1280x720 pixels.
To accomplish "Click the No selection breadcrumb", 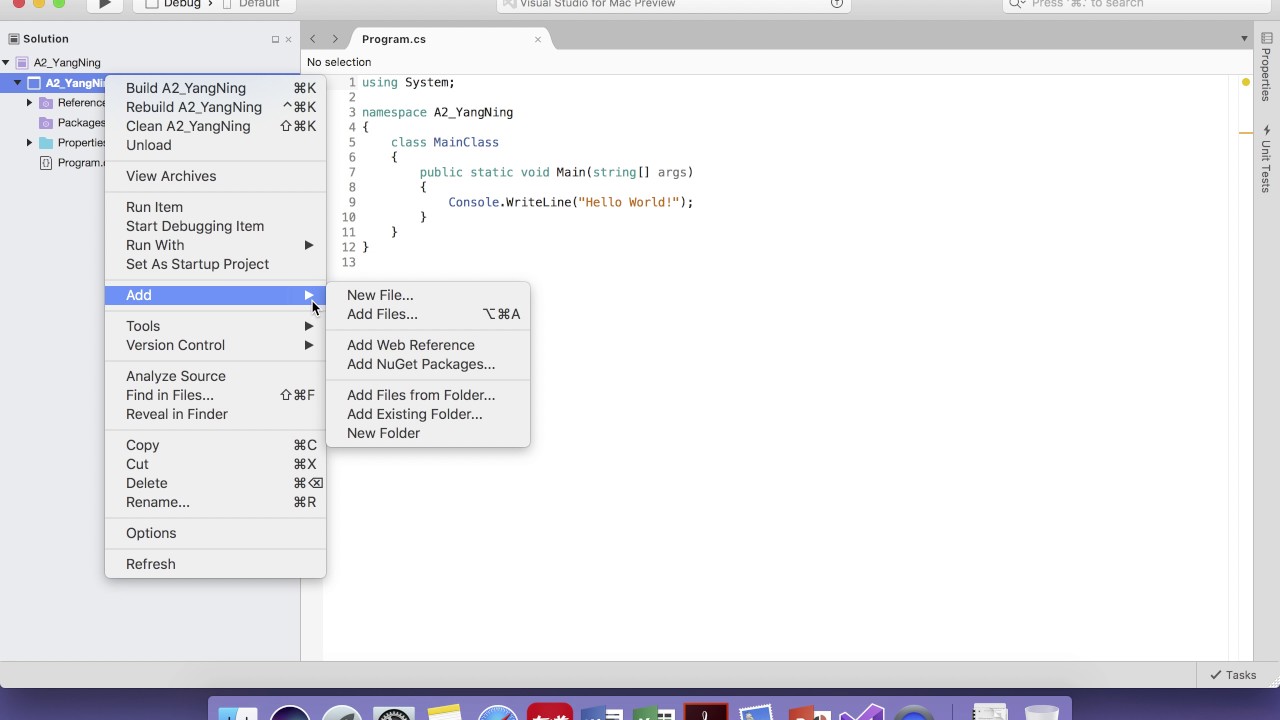I will [339, 62].
